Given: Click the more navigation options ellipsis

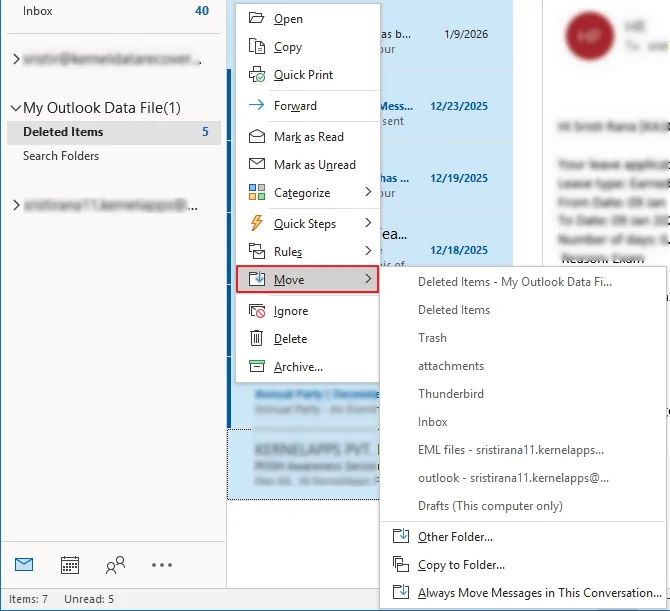Looking at the screenshot, I should click(162, 565).
